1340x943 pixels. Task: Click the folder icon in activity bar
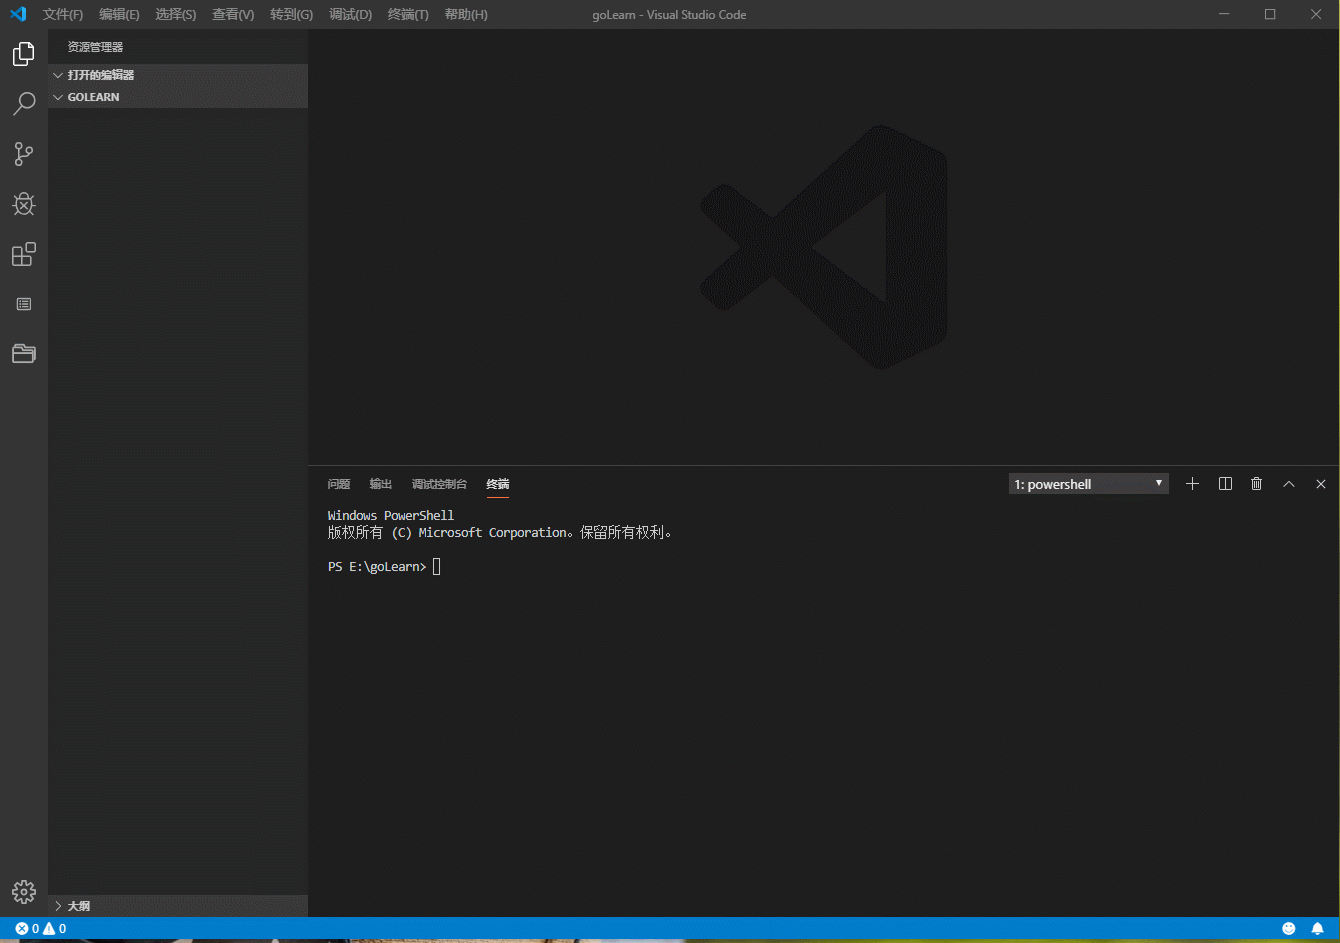(24, 353)
